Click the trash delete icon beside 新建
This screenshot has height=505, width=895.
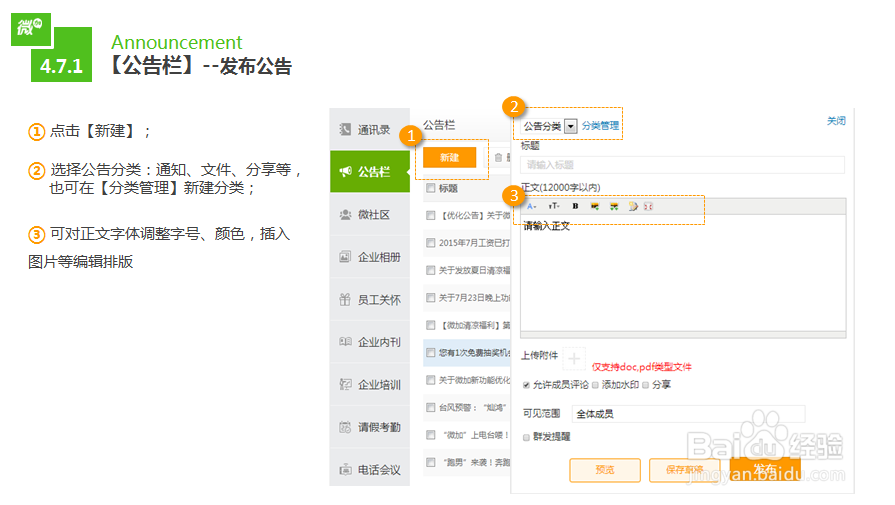[498, 157]
